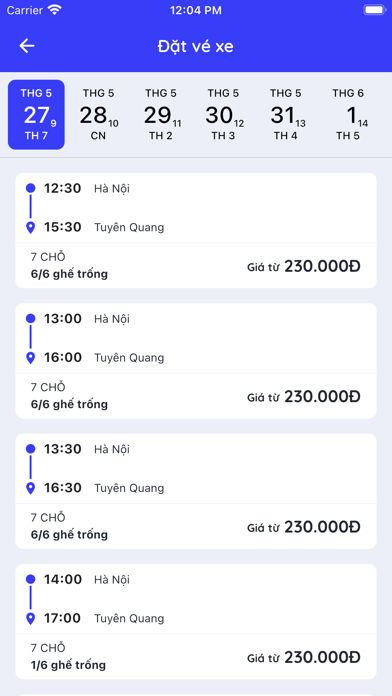
Task: Click the Đặt vé xe title
Action: pos(196,46)
